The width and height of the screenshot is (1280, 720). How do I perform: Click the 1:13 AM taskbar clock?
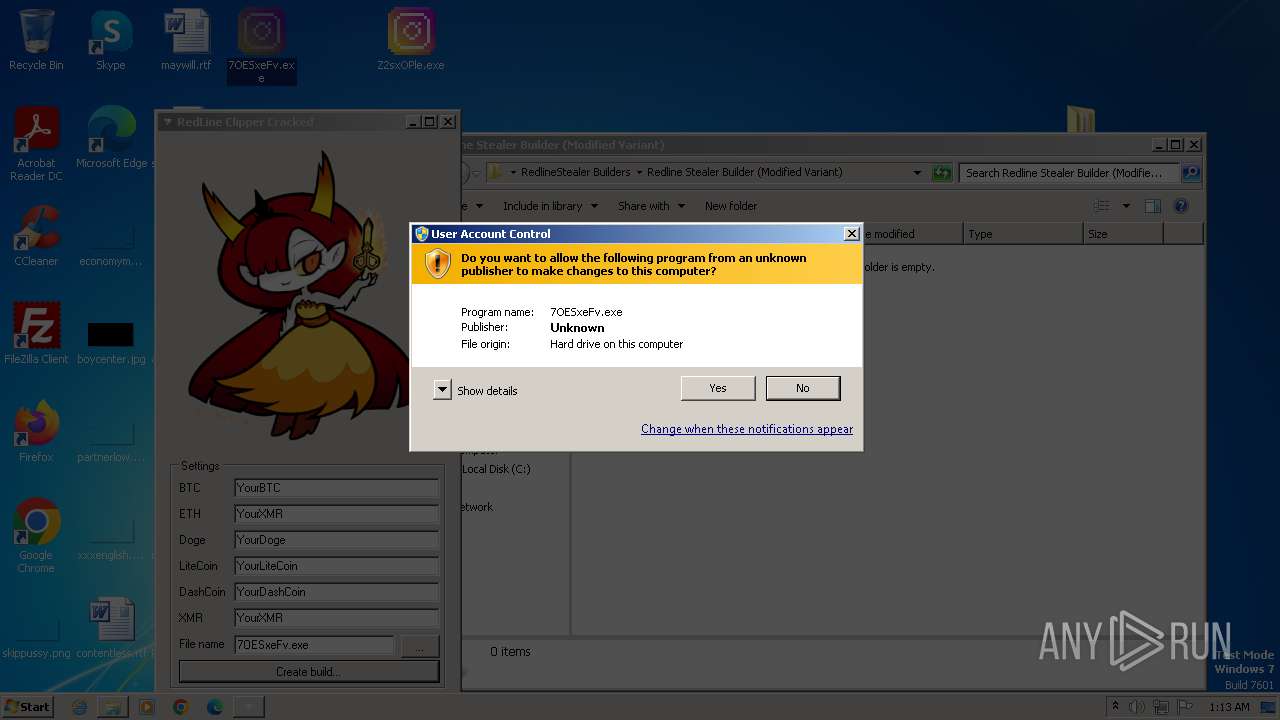(x=1229, y=707)
